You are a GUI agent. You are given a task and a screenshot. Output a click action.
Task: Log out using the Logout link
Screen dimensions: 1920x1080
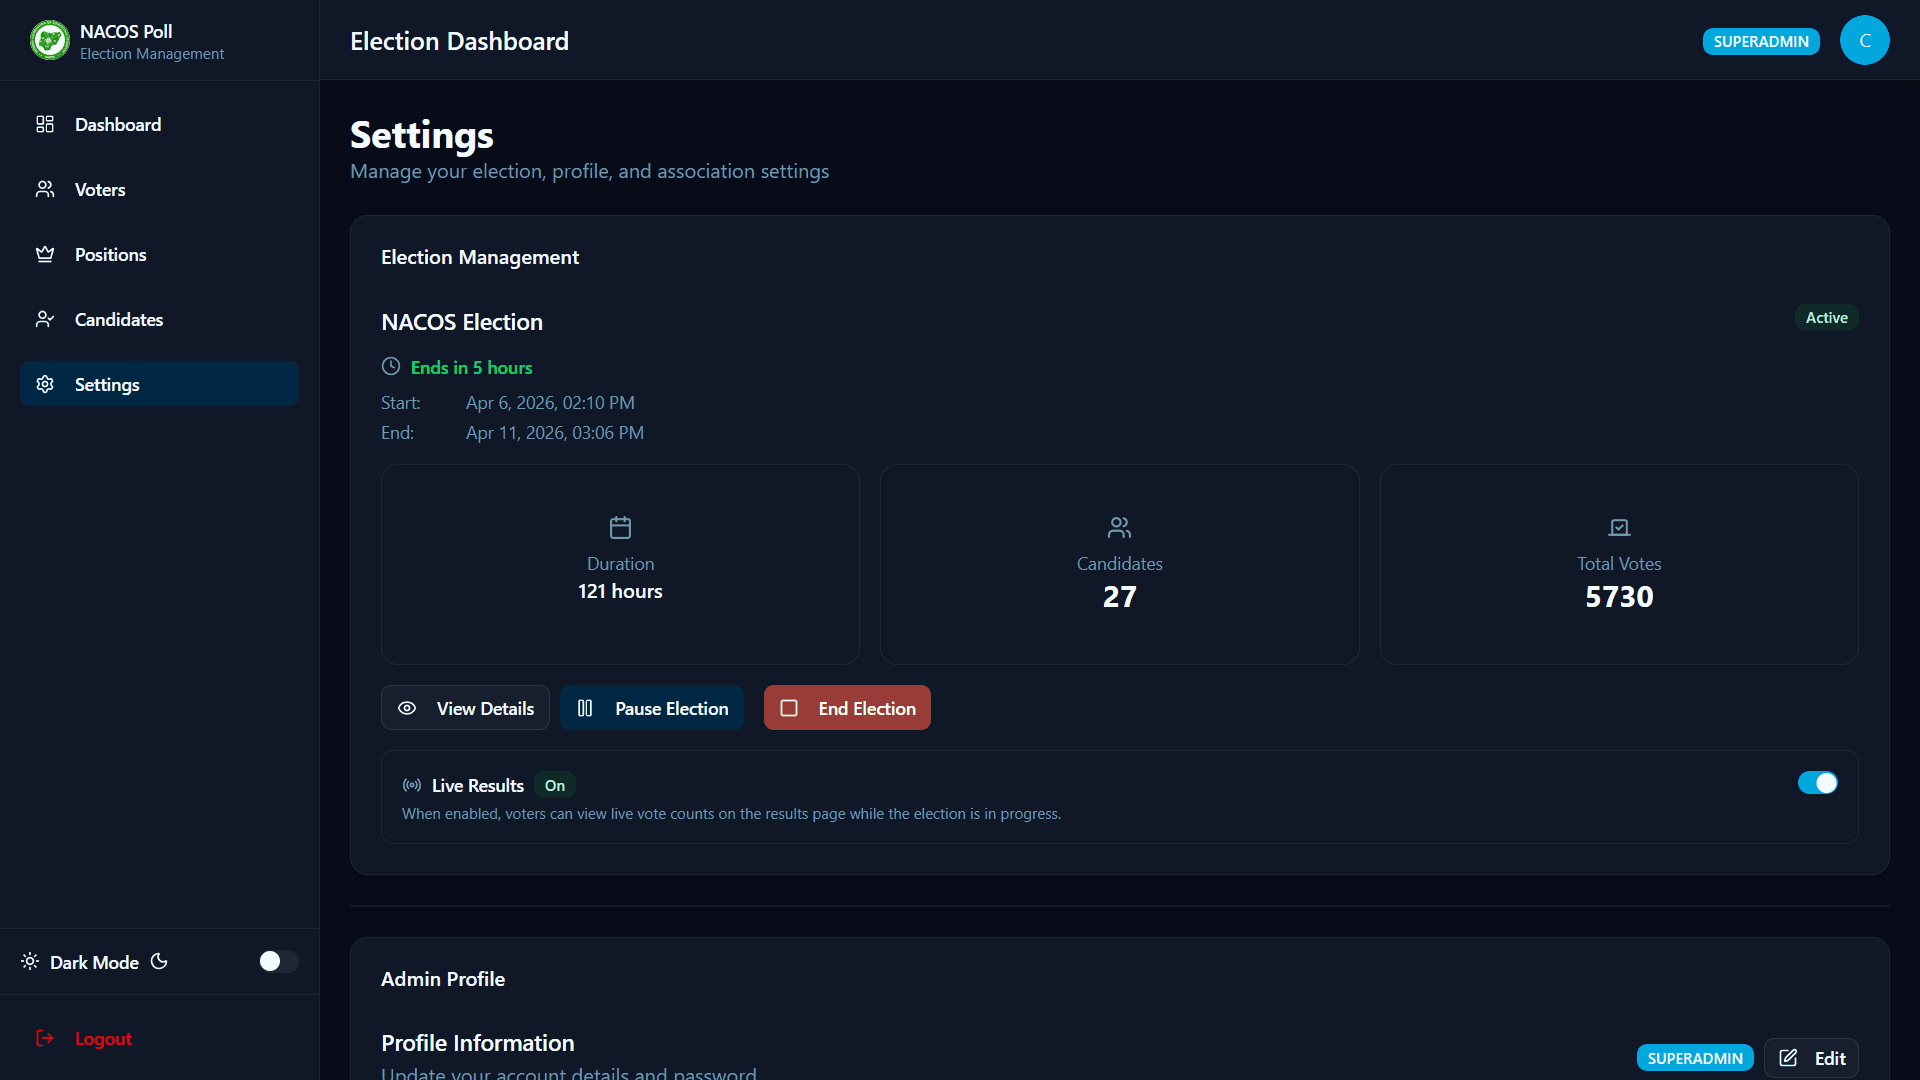coord(102,1039)
